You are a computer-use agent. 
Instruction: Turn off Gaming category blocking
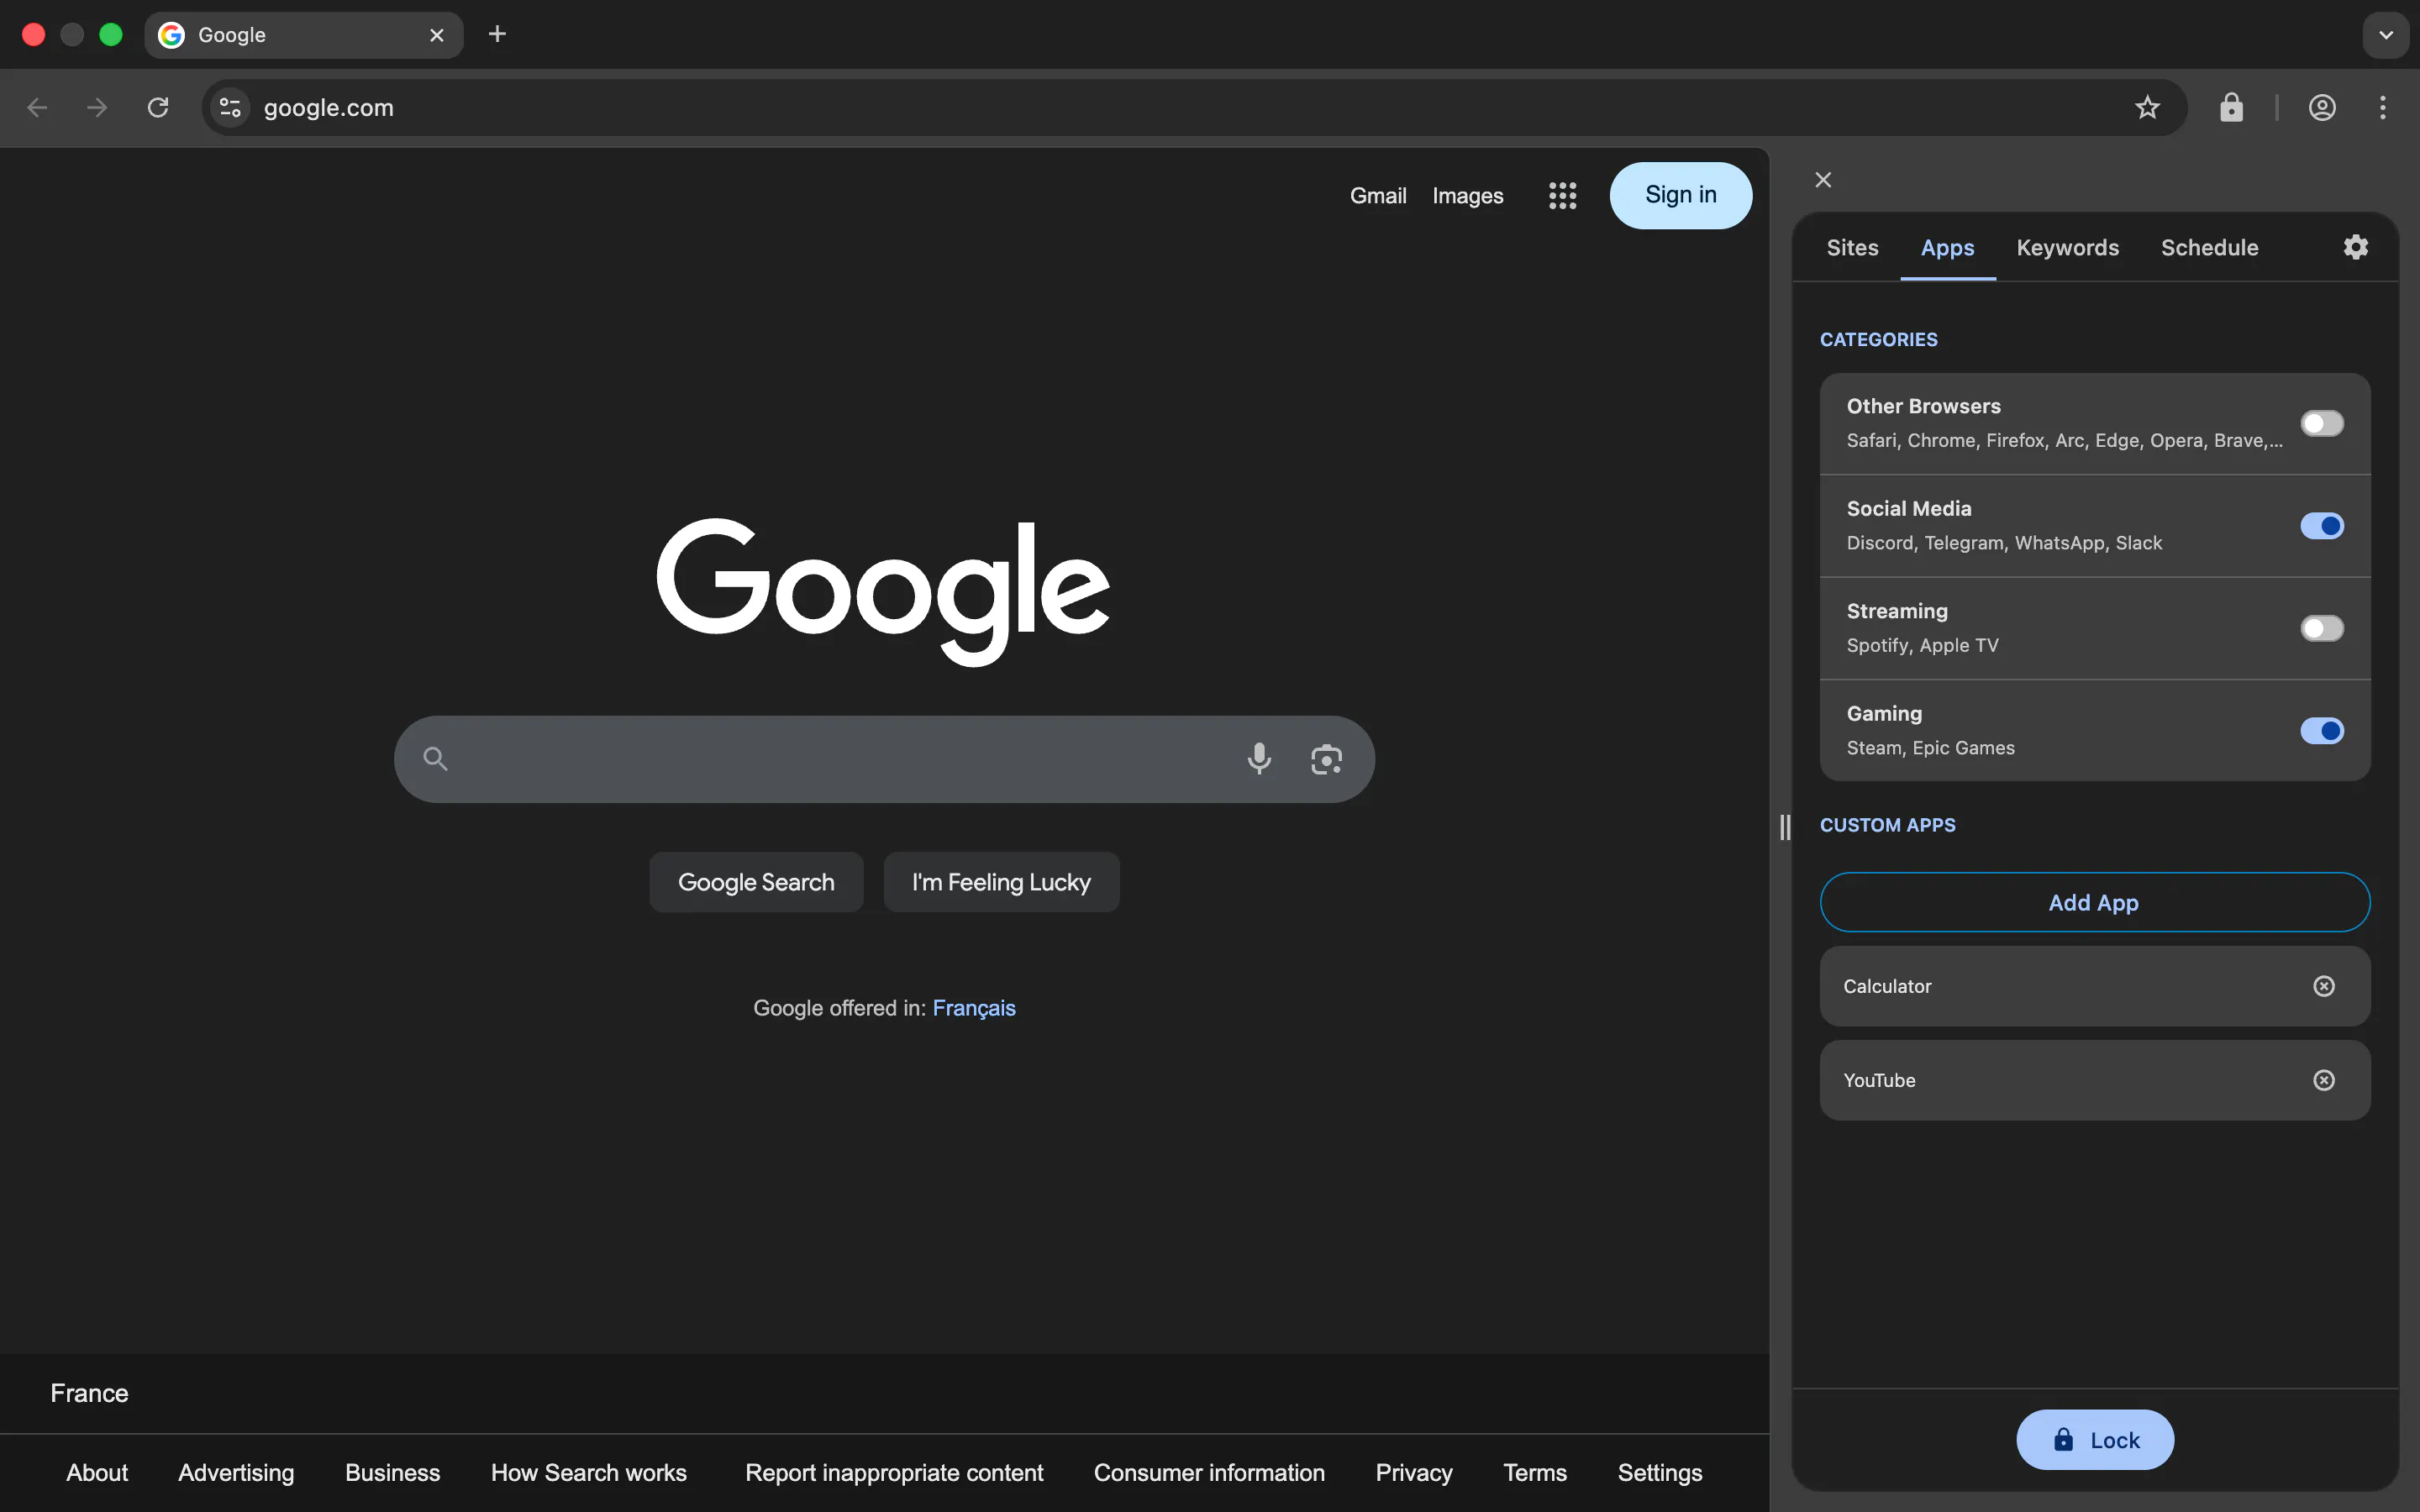(2321, 731)
